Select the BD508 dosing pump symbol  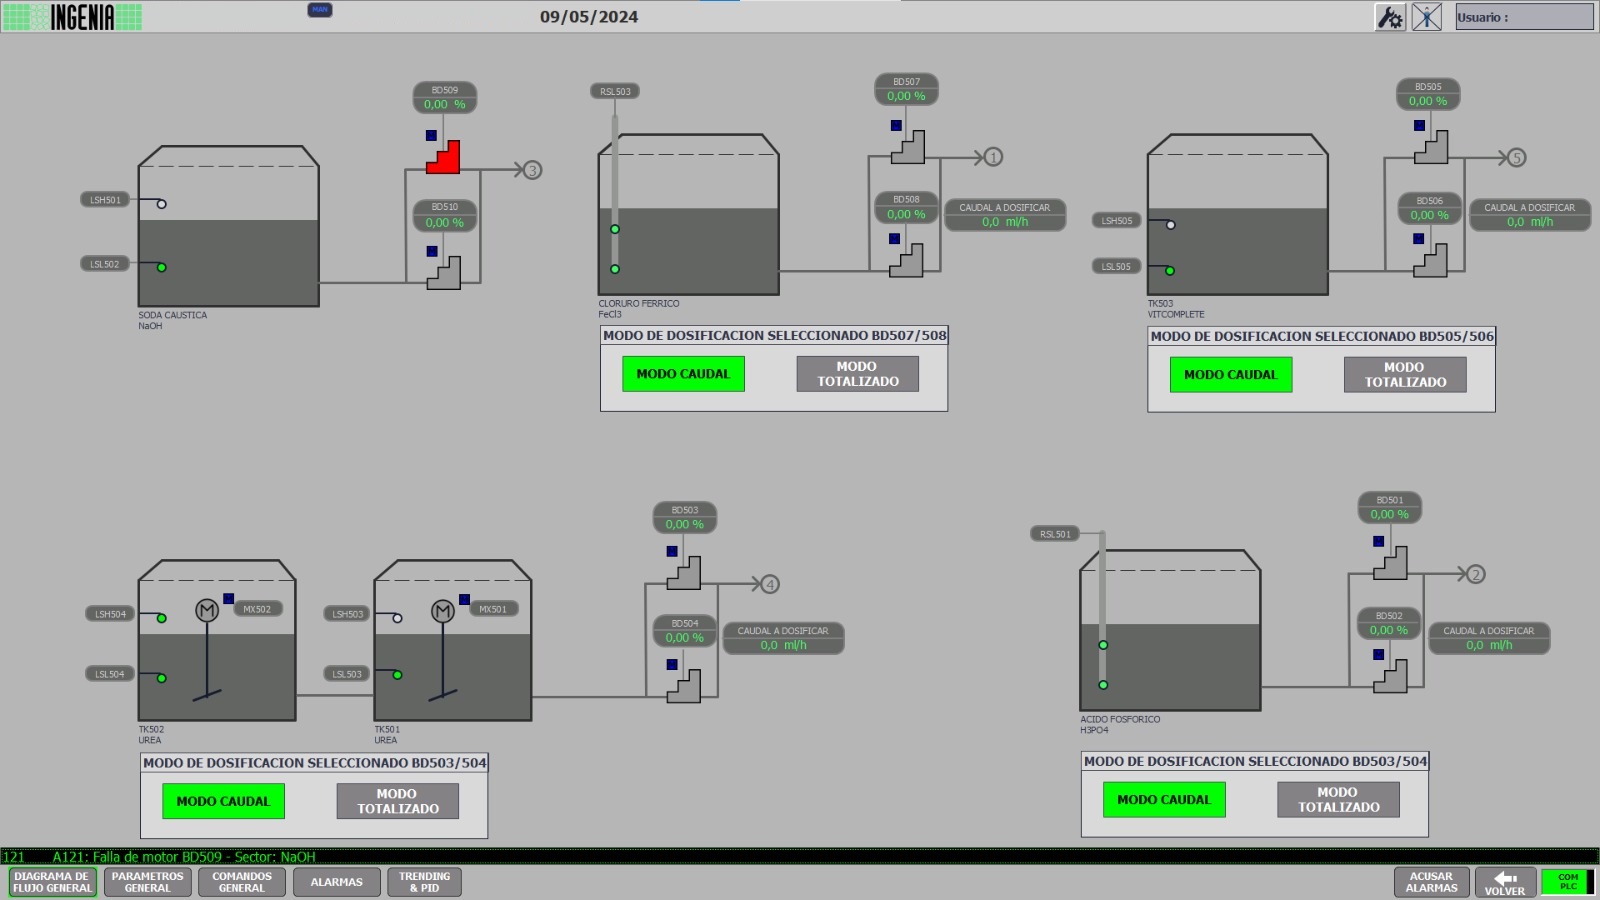point(906,261)
